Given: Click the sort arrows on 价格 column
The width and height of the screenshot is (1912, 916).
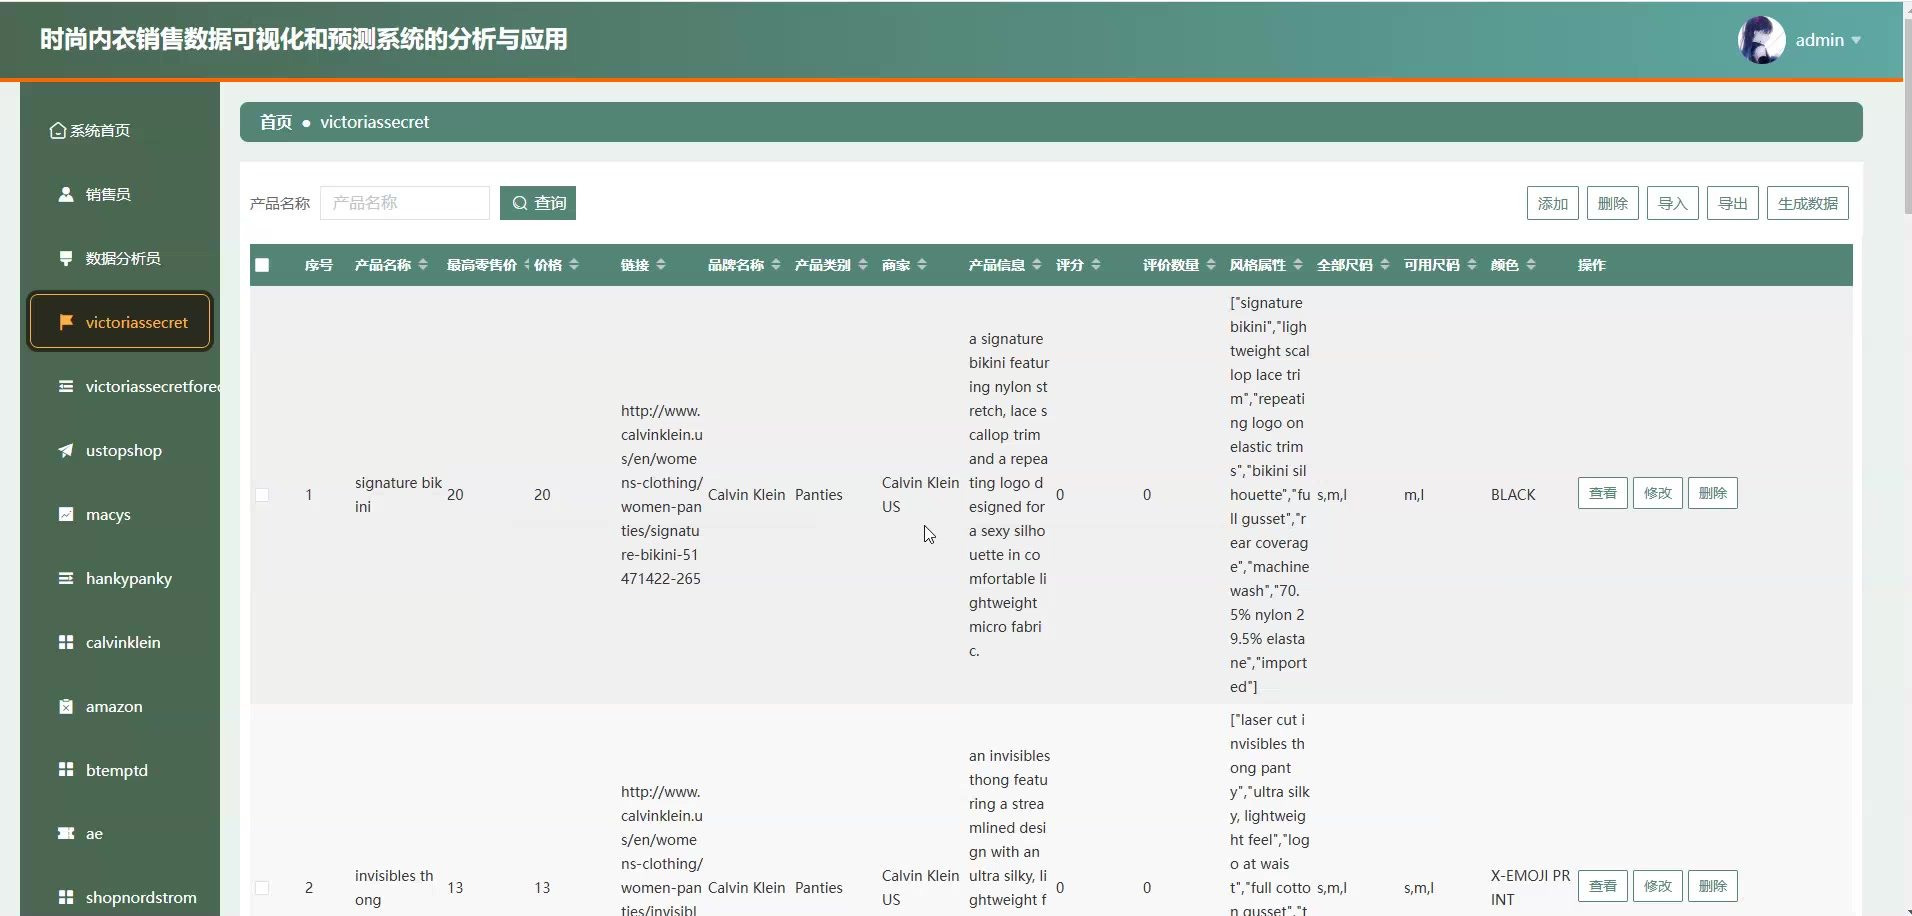Looking at the screenshot, I should (x=574, y=265).
